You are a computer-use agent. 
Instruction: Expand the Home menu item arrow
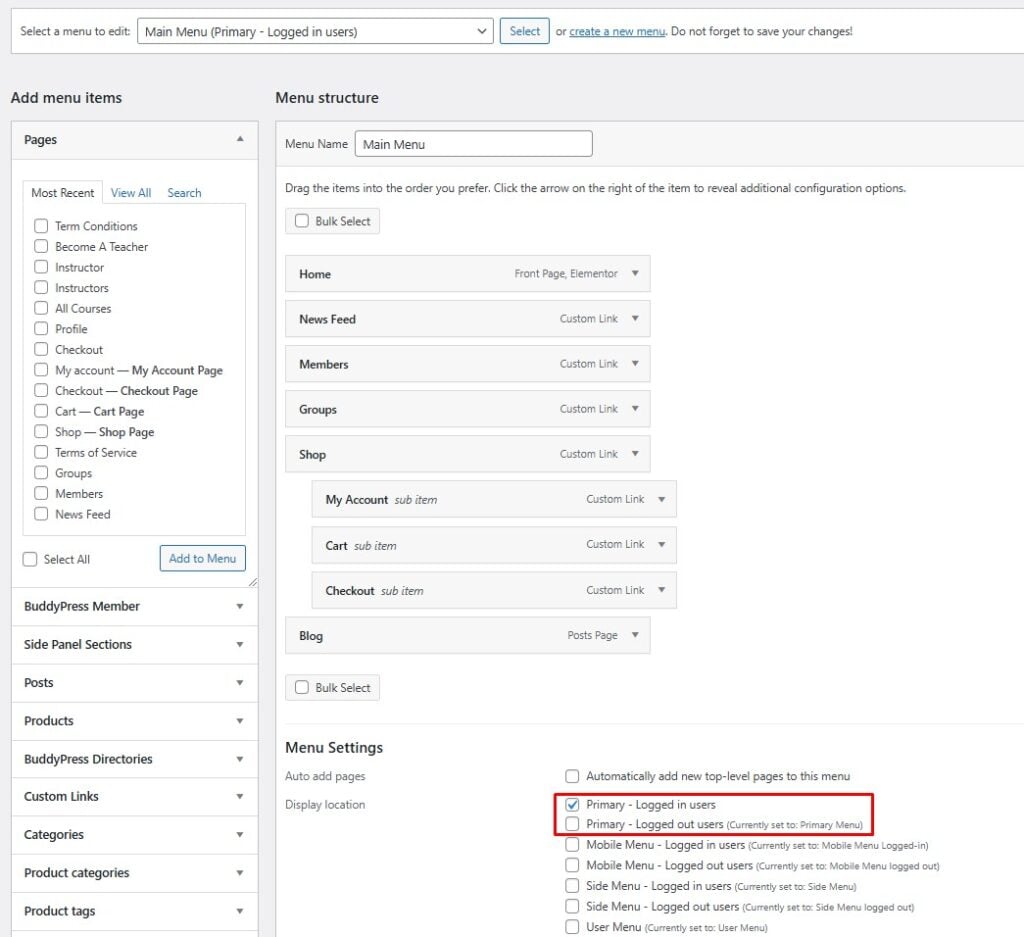coord(634,274)
